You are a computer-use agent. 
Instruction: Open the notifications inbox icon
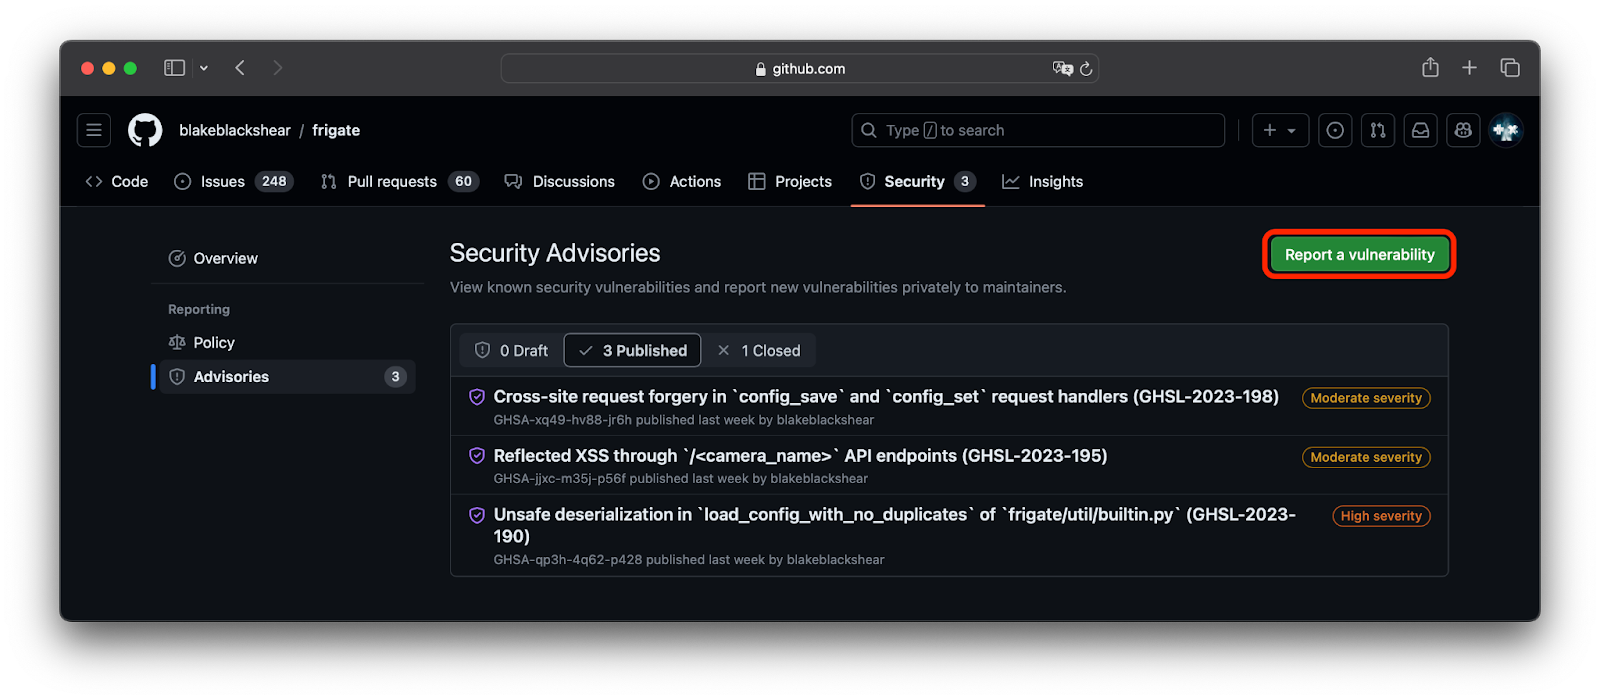[1420, 130]
